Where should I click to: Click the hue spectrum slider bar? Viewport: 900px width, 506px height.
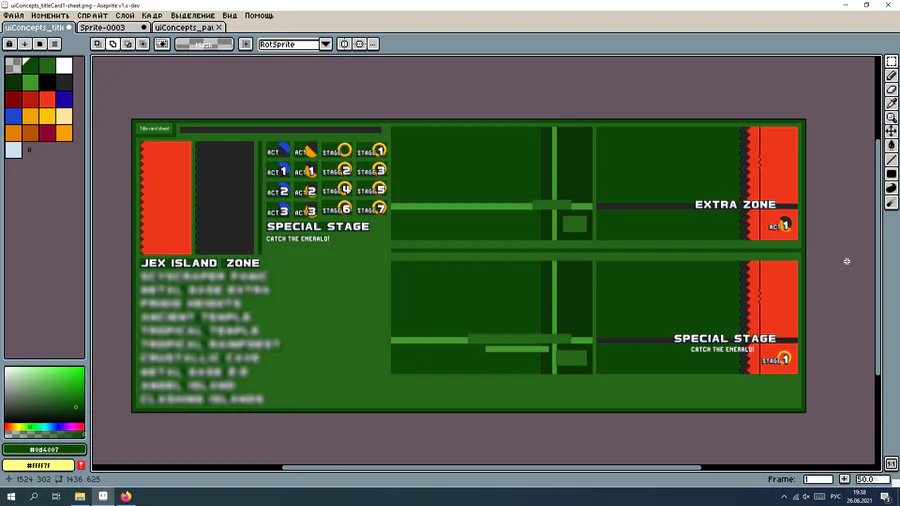[x=44, y=427]
